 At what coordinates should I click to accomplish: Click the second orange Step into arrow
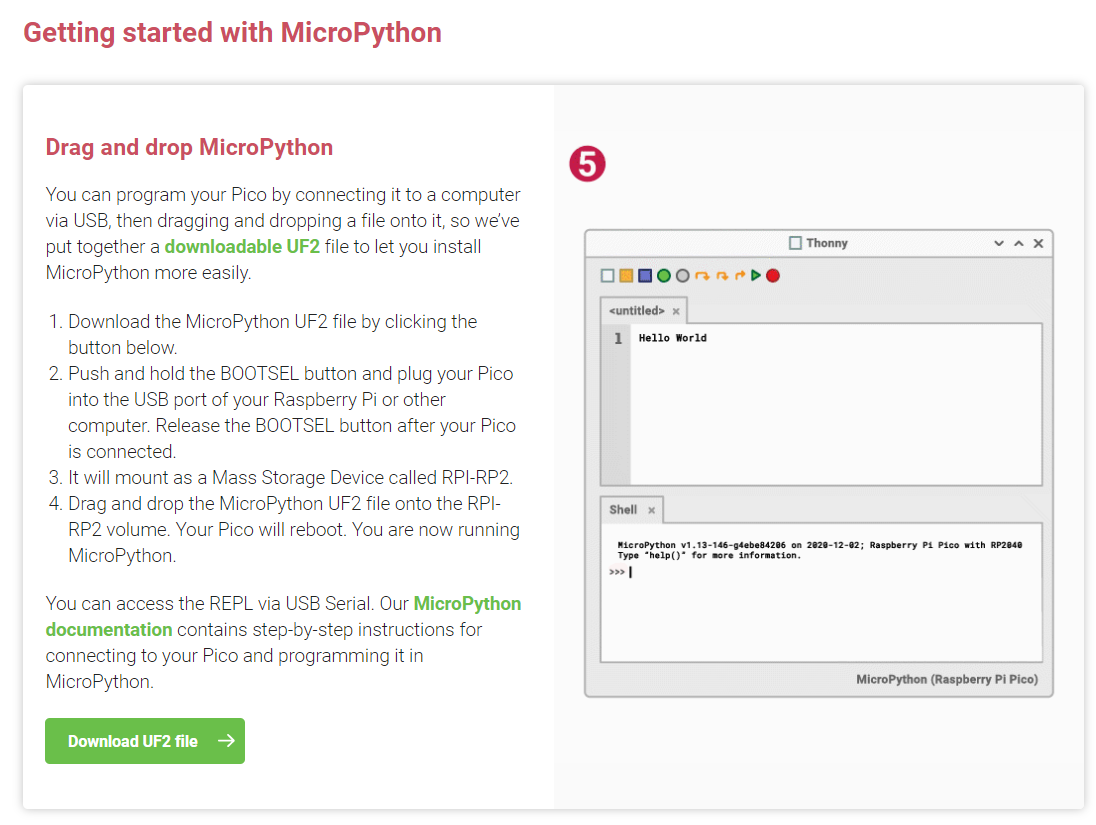pos(722,275)
